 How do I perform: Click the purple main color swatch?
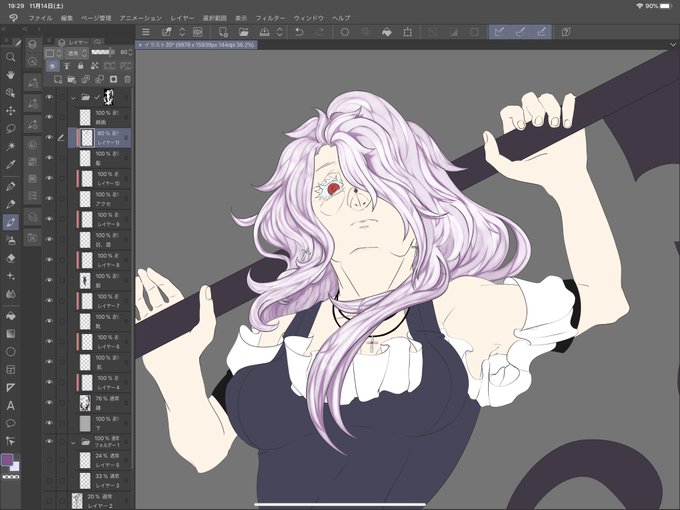(x=7, y=460)
